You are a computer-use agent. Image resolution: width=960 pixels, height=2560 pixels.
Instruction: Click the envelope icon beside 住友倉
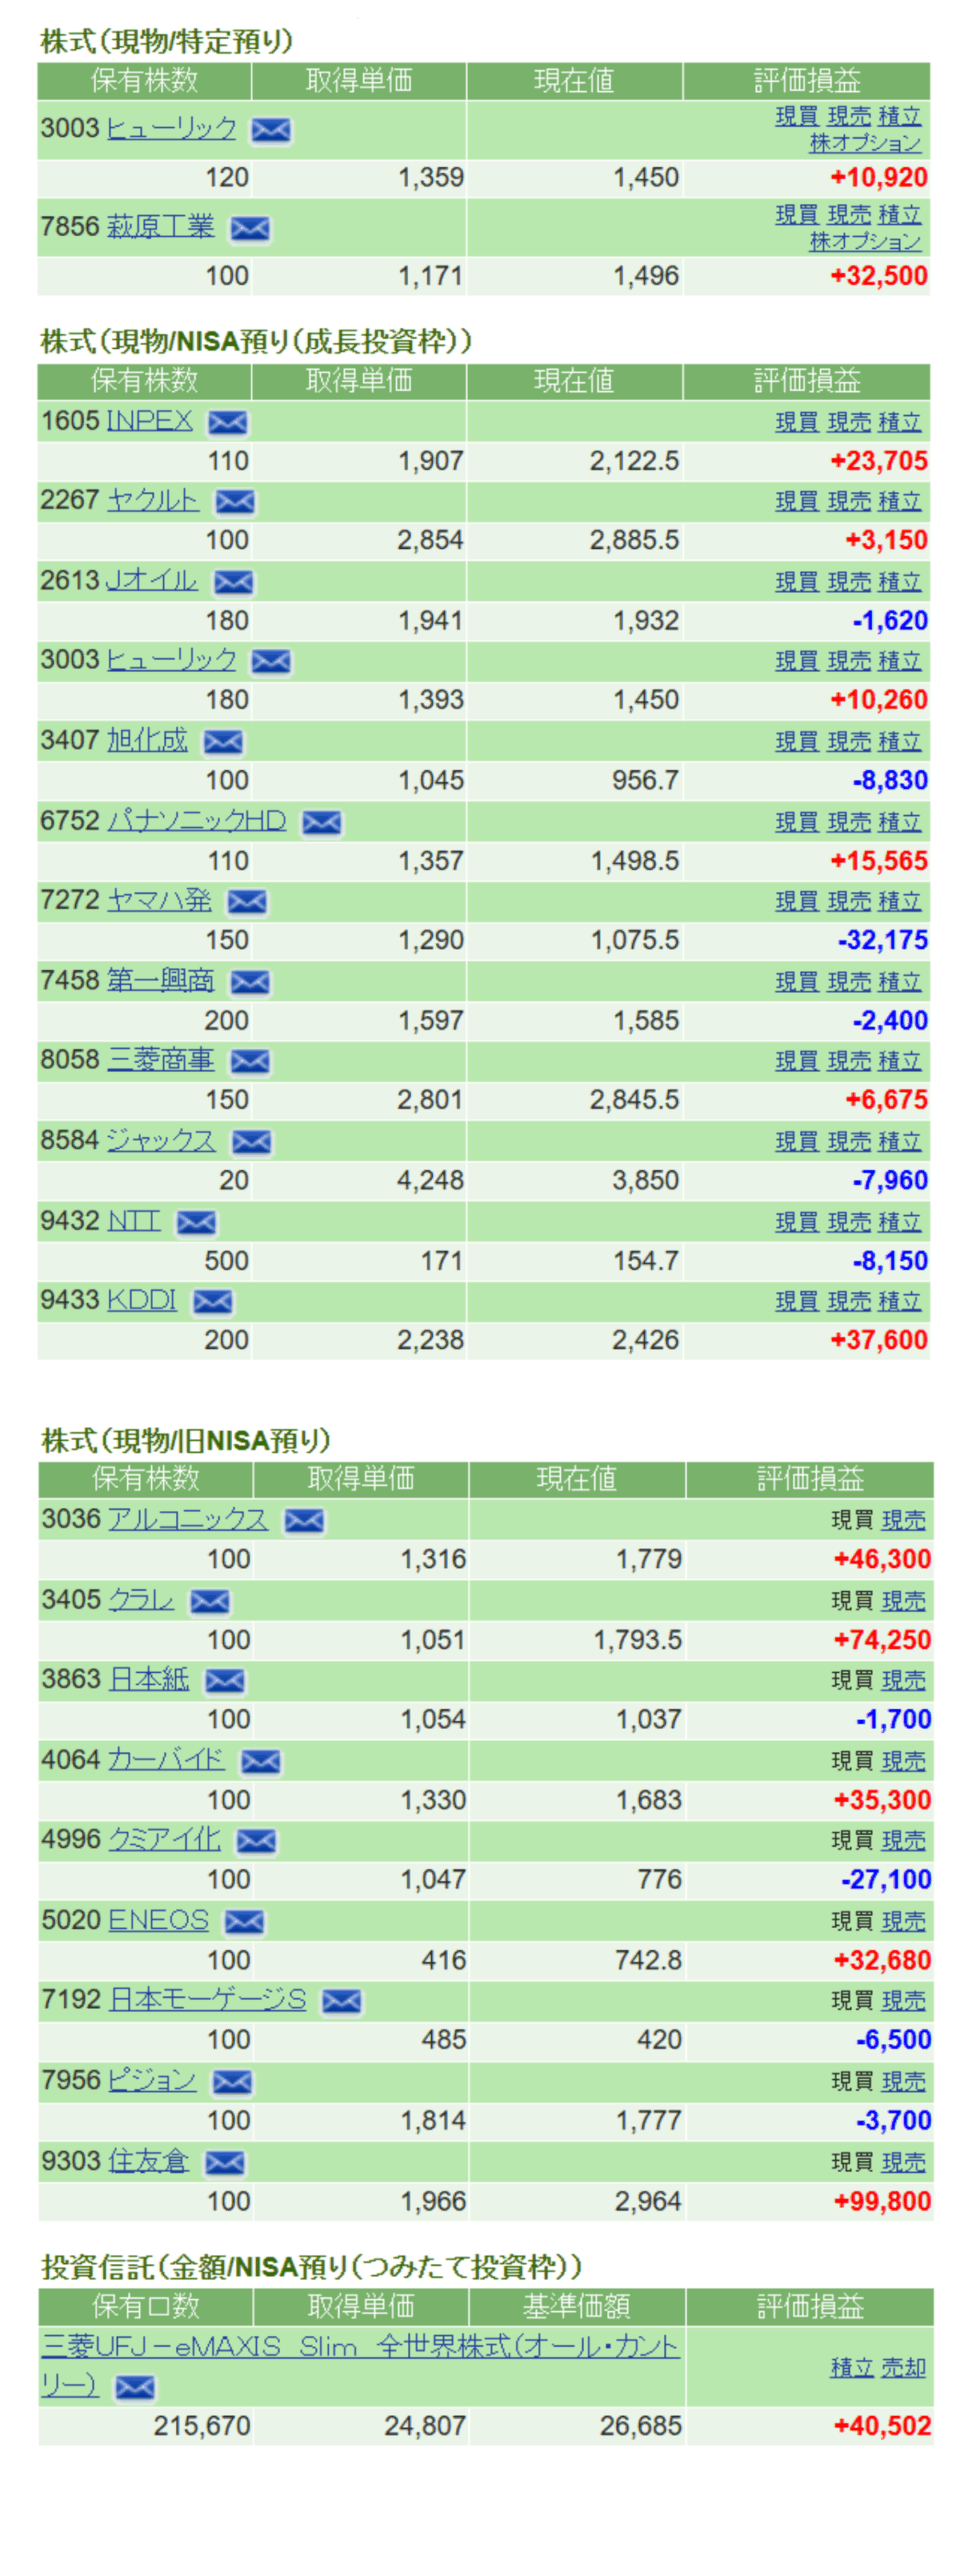coord(224,2162)
